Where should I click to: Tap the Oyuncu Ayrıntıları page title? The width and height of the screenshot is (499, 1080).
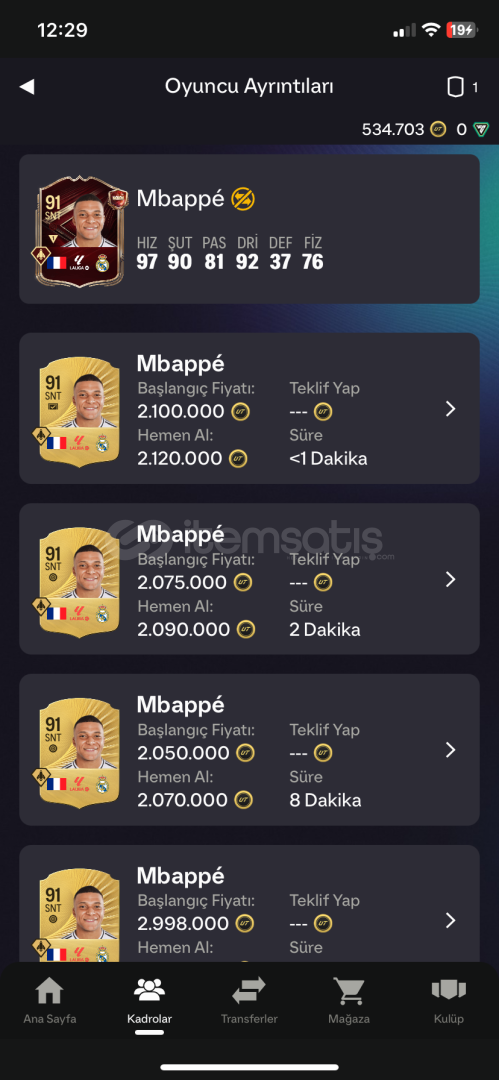249,87
